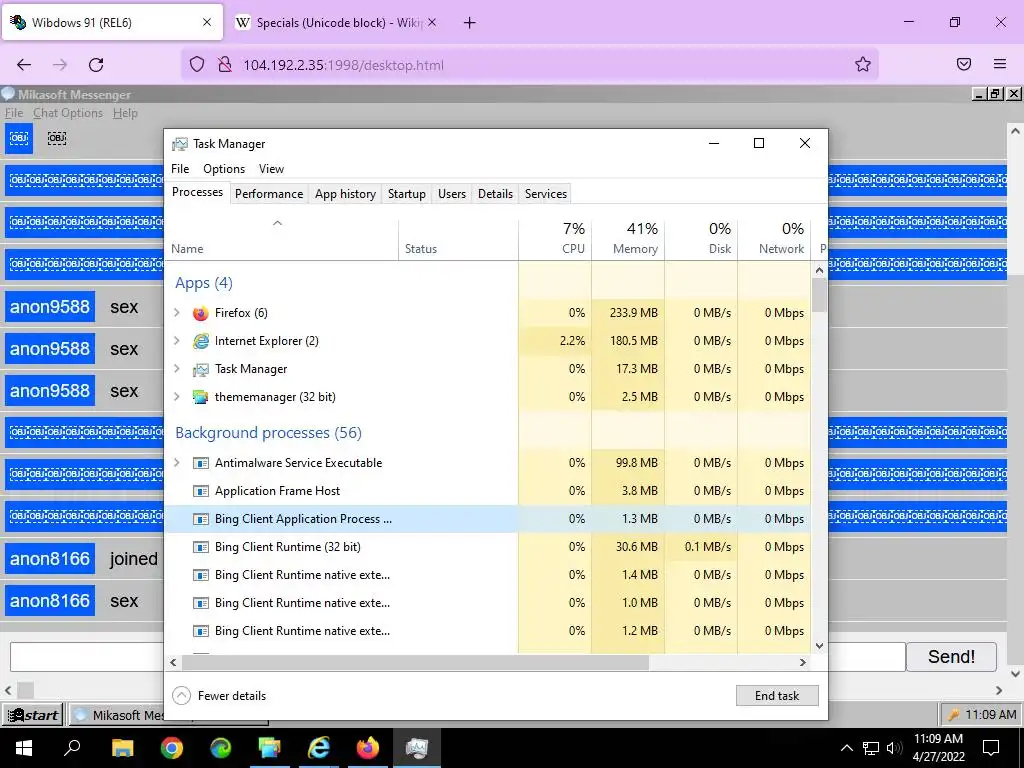1024x768 pixels.
Task: Click Send! in Mikasoft Messenger
Action: tap(952, 656)
